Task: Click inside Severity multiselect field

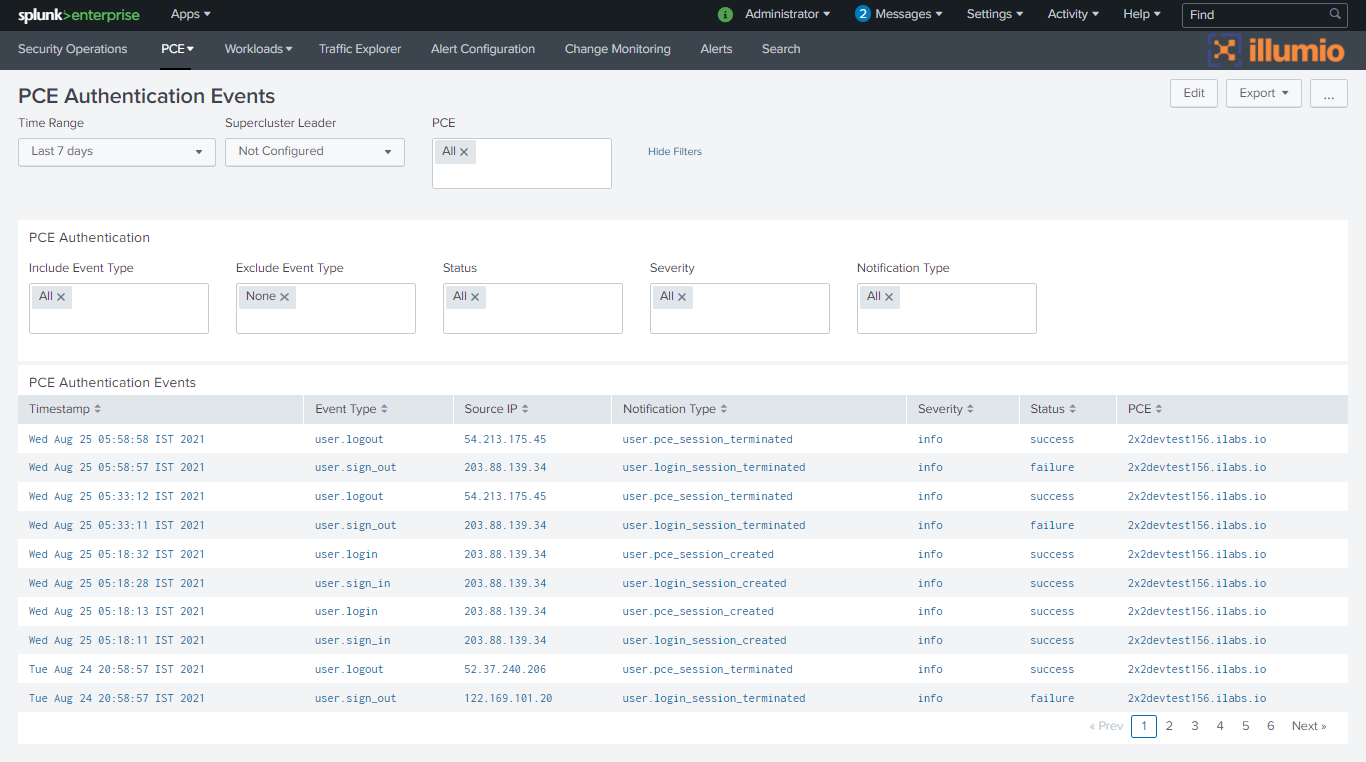Action: coord(740,308)
